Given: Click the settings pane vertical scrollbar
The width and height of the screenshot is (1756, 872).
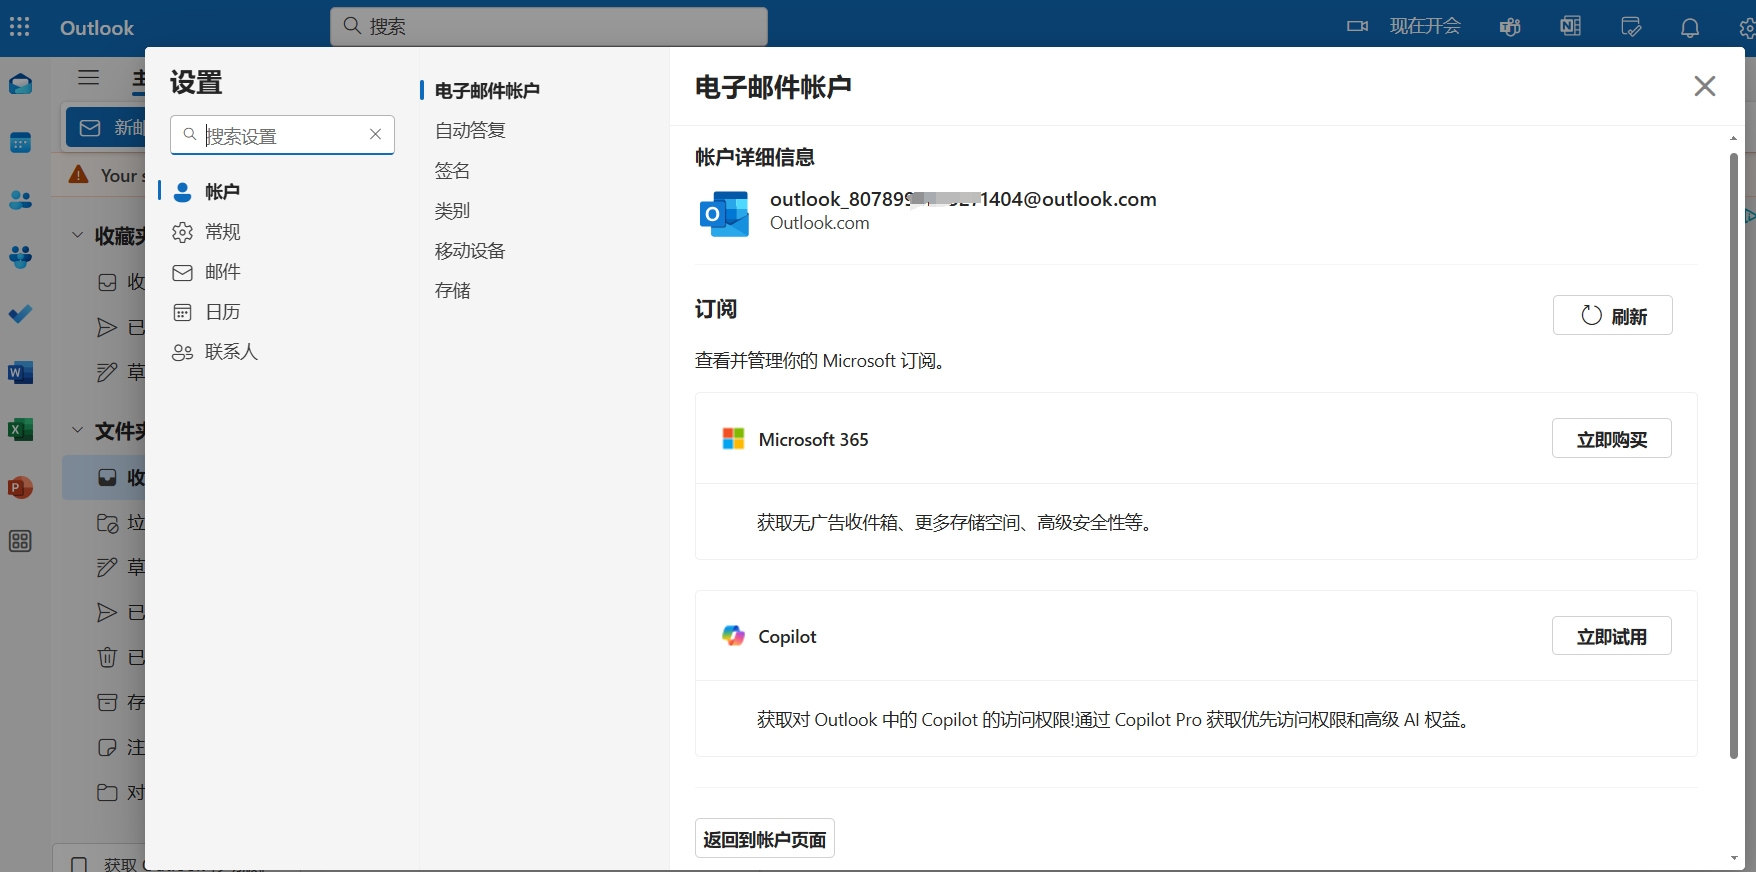Looking at the screenshot, I should [1734, 455].
